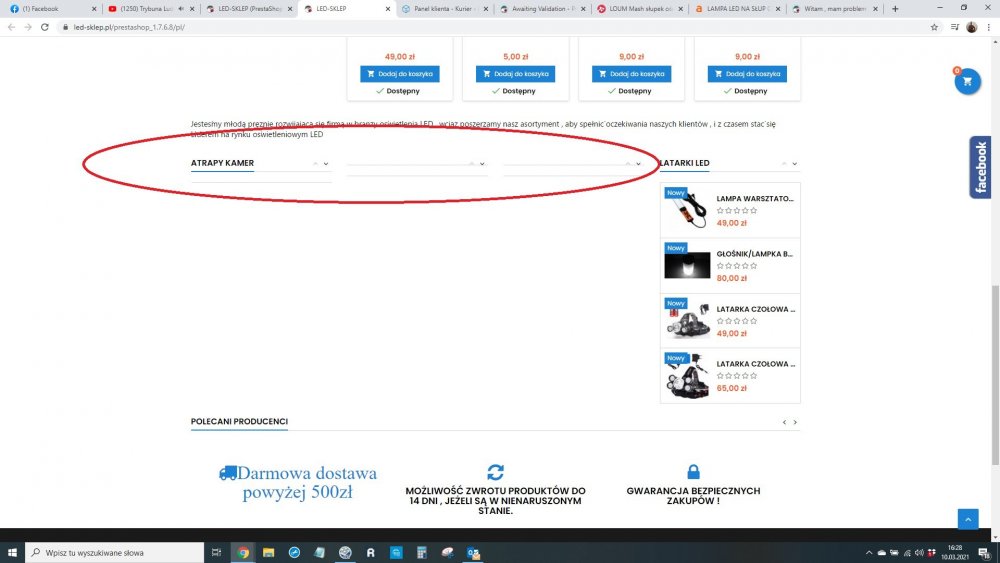Click previous arrow of POLECANI PRODUCENCI
This screenshot has width=1000, height=563.
(x=784, y=422)
